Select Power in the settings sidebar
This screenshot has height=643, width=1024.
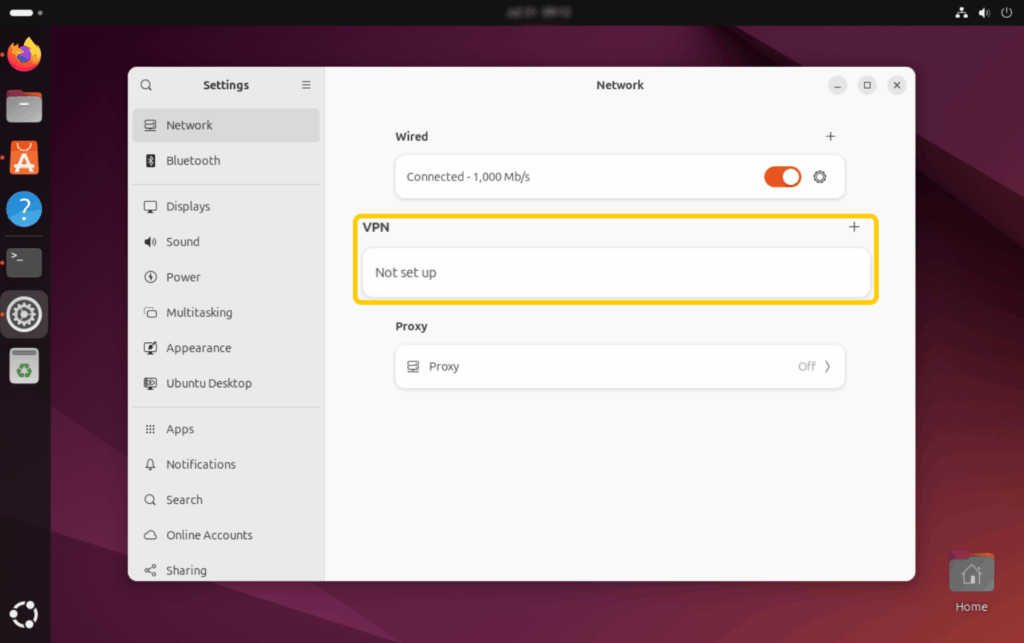183,277
